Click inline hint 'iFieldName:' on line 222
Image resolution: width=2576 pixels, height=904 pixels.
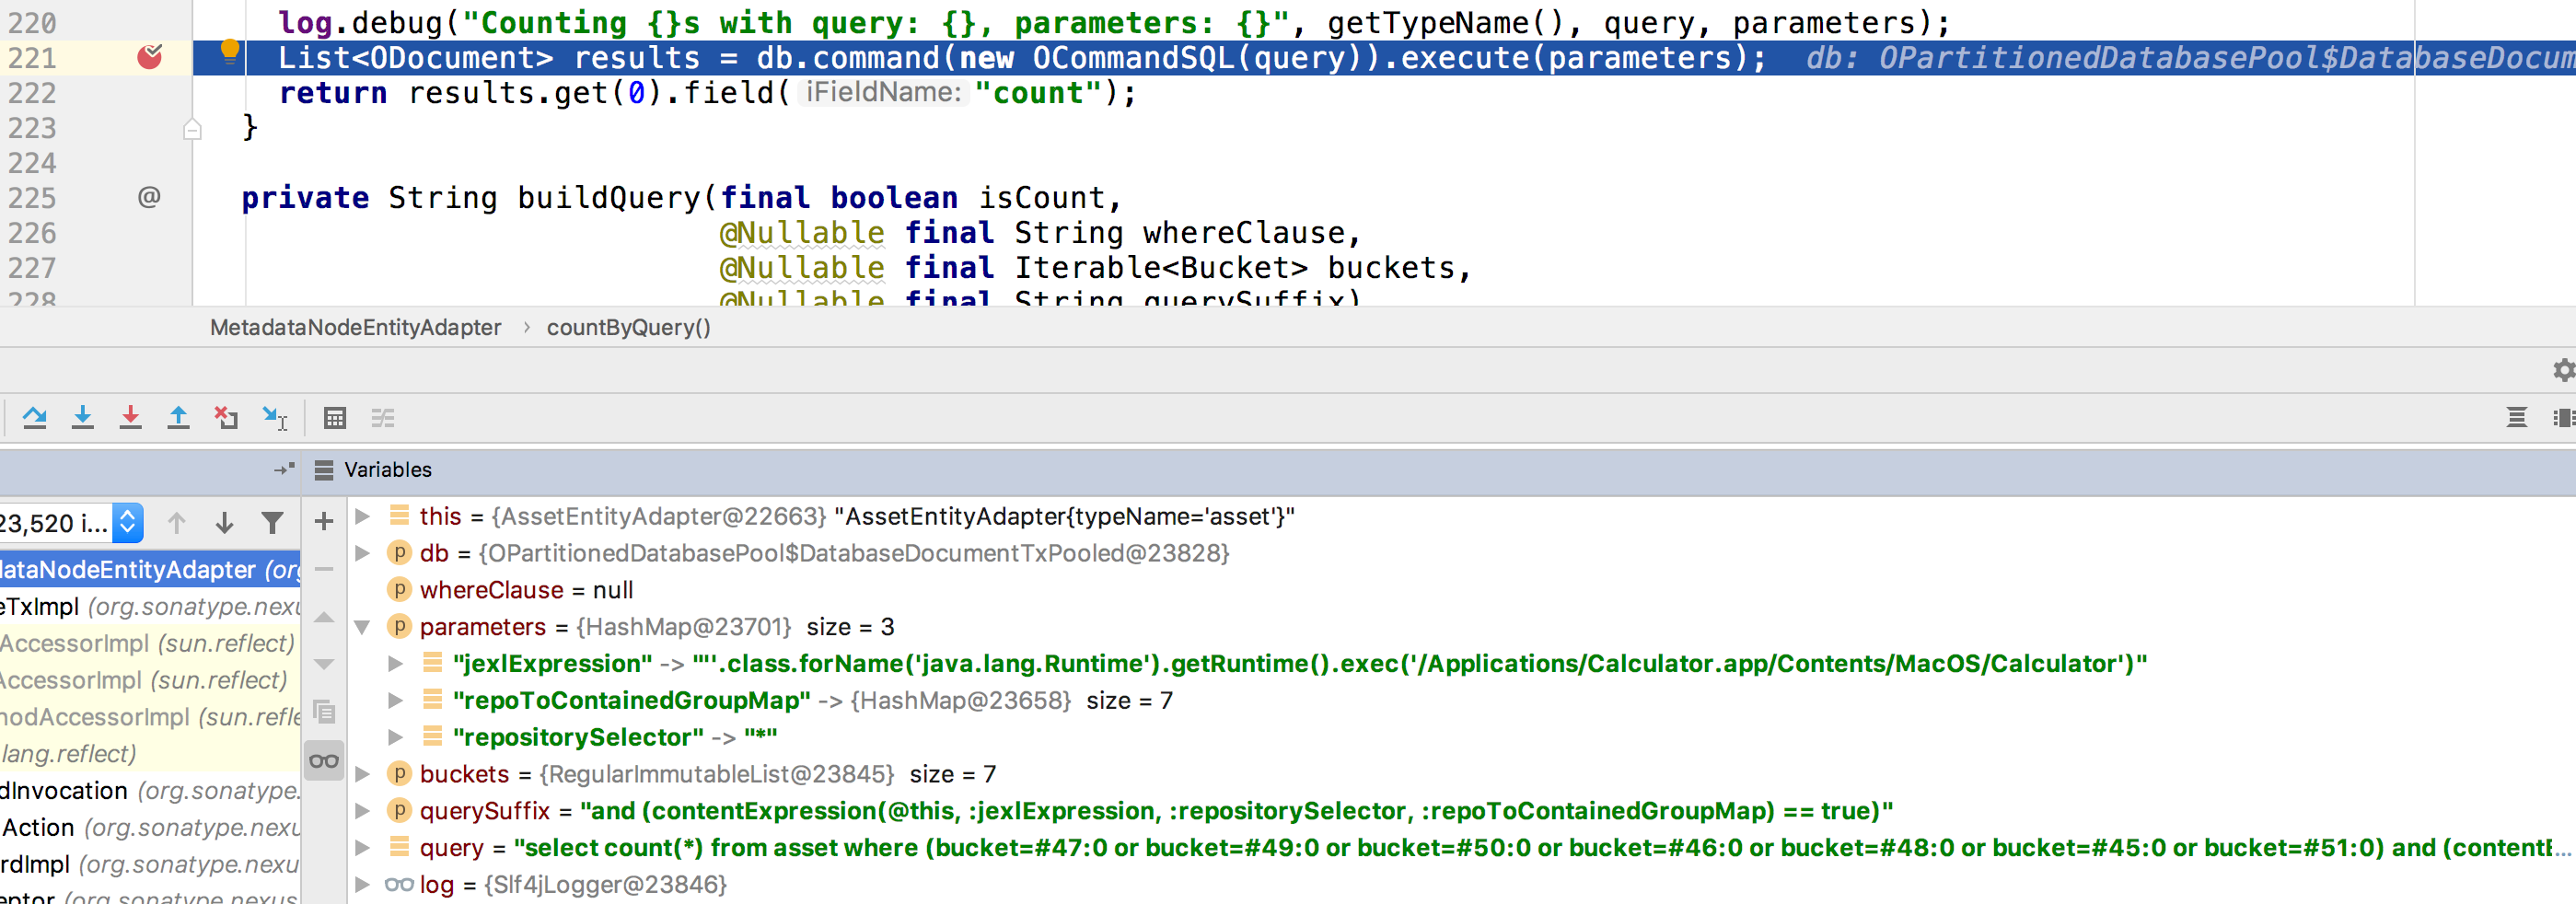click(883, 93)
